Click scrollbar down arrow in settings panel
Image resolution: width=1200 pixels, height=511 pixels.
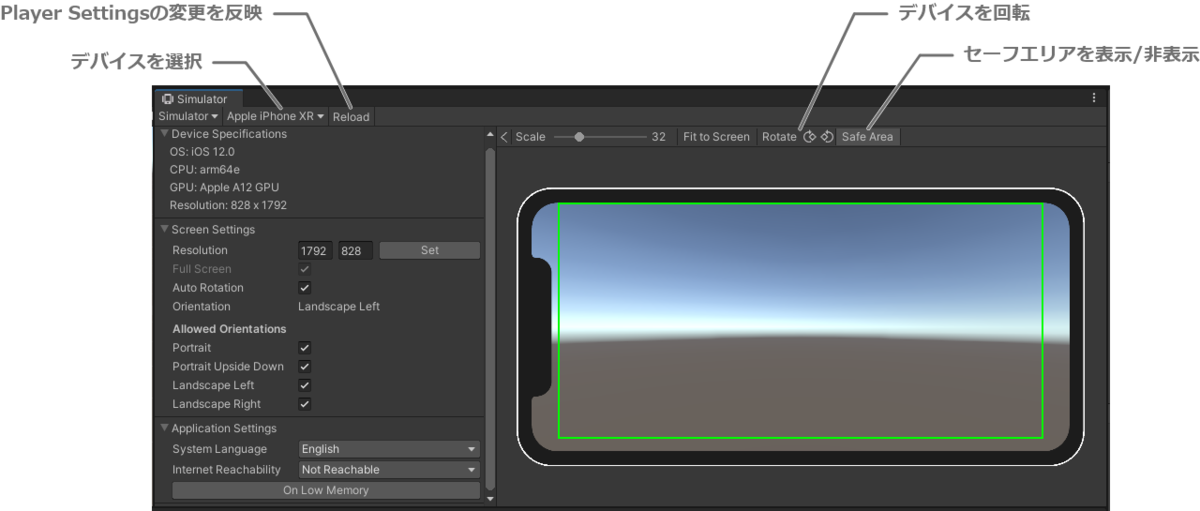pos(490,497)
